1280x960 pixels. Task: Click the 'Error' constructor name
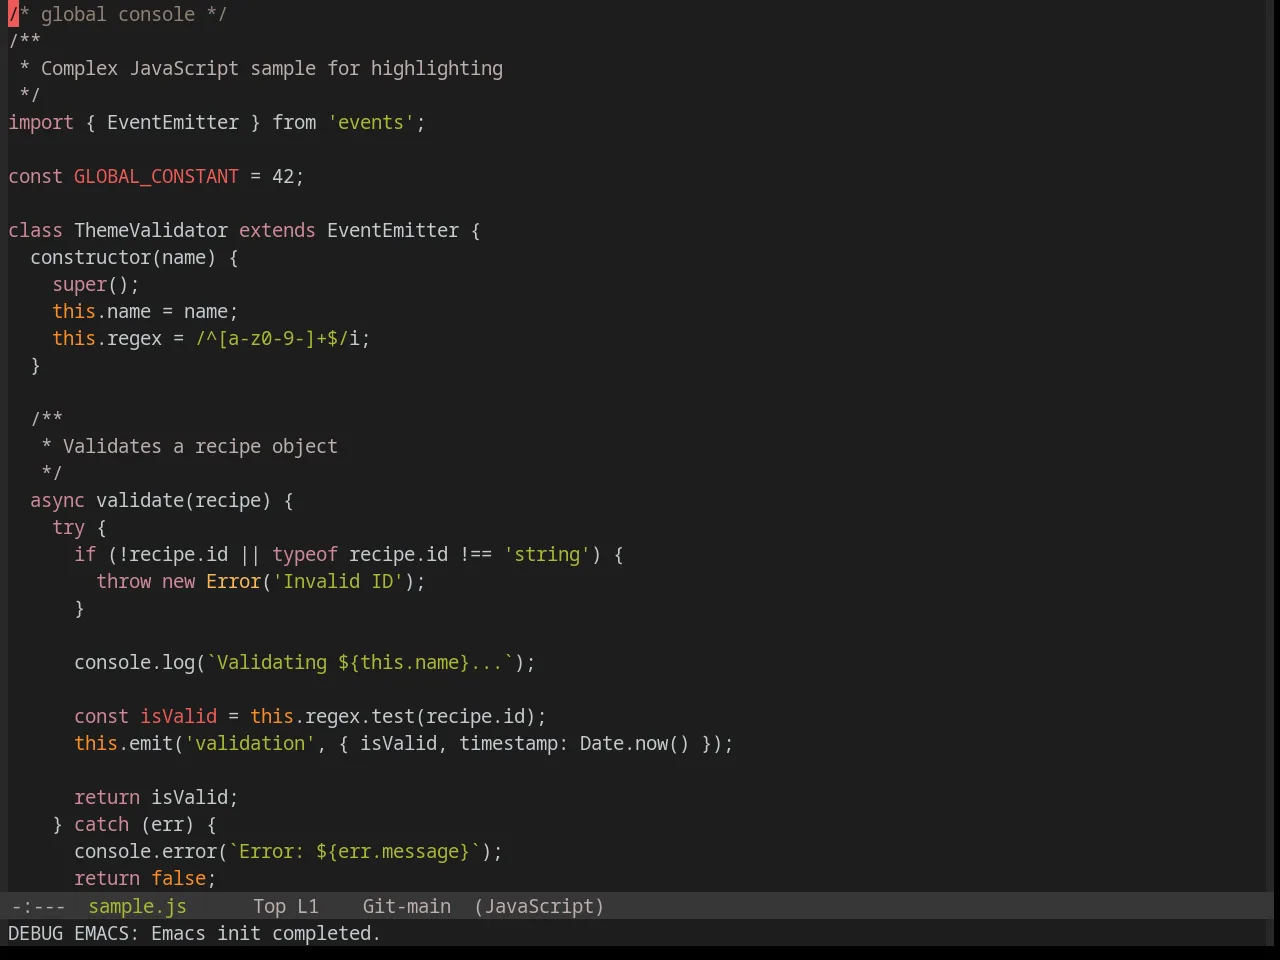click(x=233, y=581)
